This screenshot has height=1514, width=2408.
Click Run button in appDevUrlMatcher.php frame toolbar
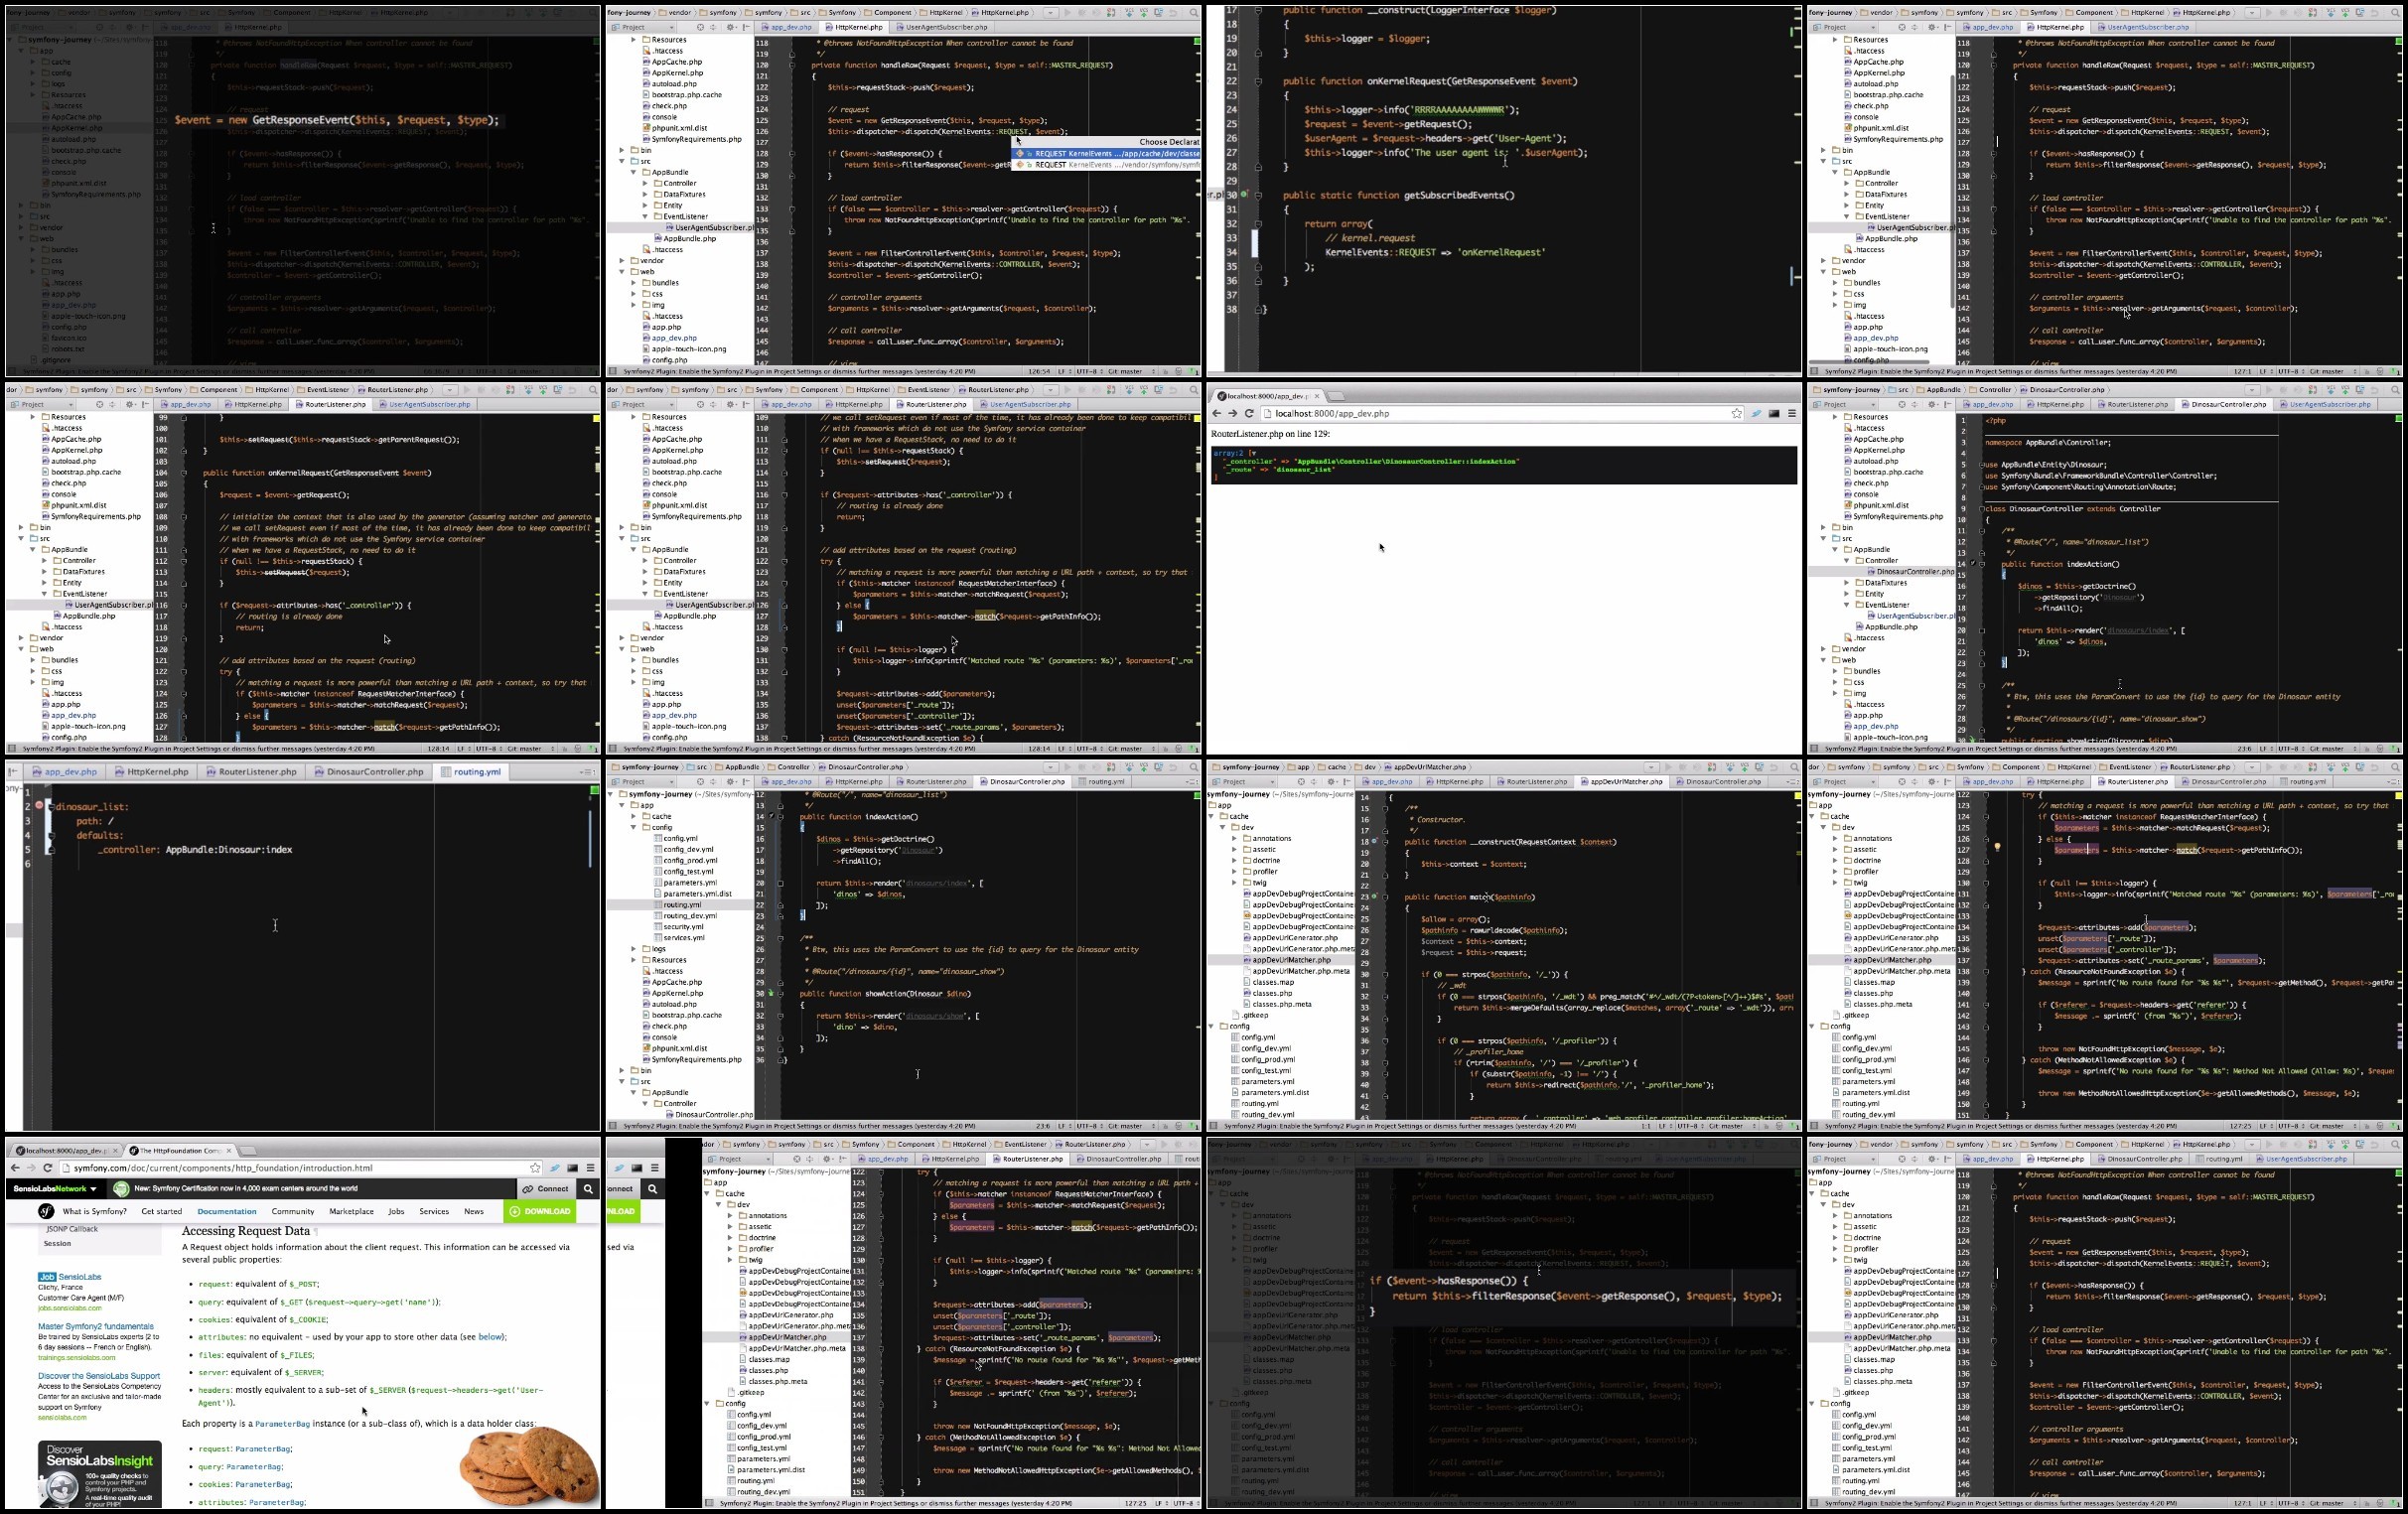(x=1667, y=767)
